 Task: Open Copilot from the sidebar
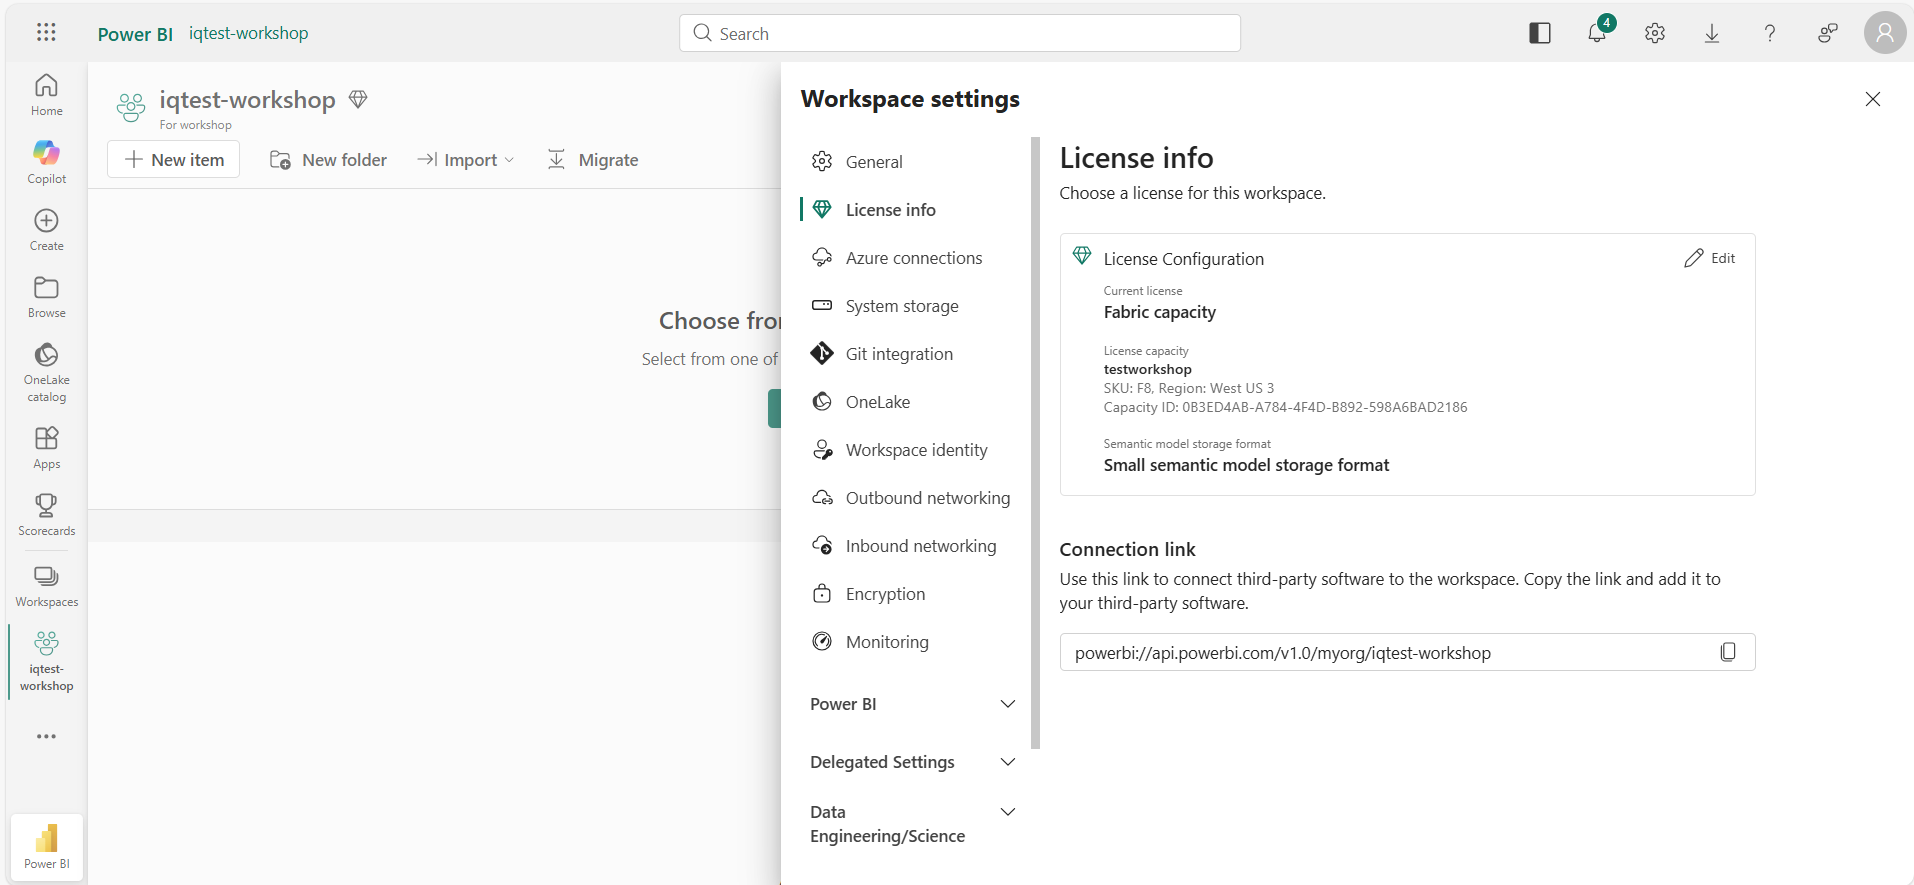point(46,162)
